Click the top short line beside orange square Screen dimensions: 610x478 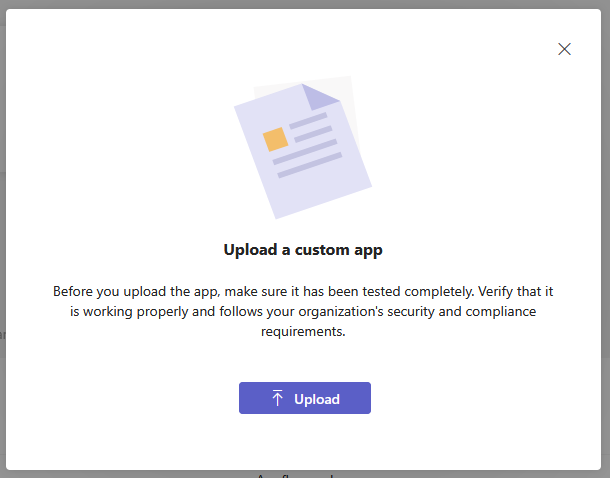[x=307, y=121]
